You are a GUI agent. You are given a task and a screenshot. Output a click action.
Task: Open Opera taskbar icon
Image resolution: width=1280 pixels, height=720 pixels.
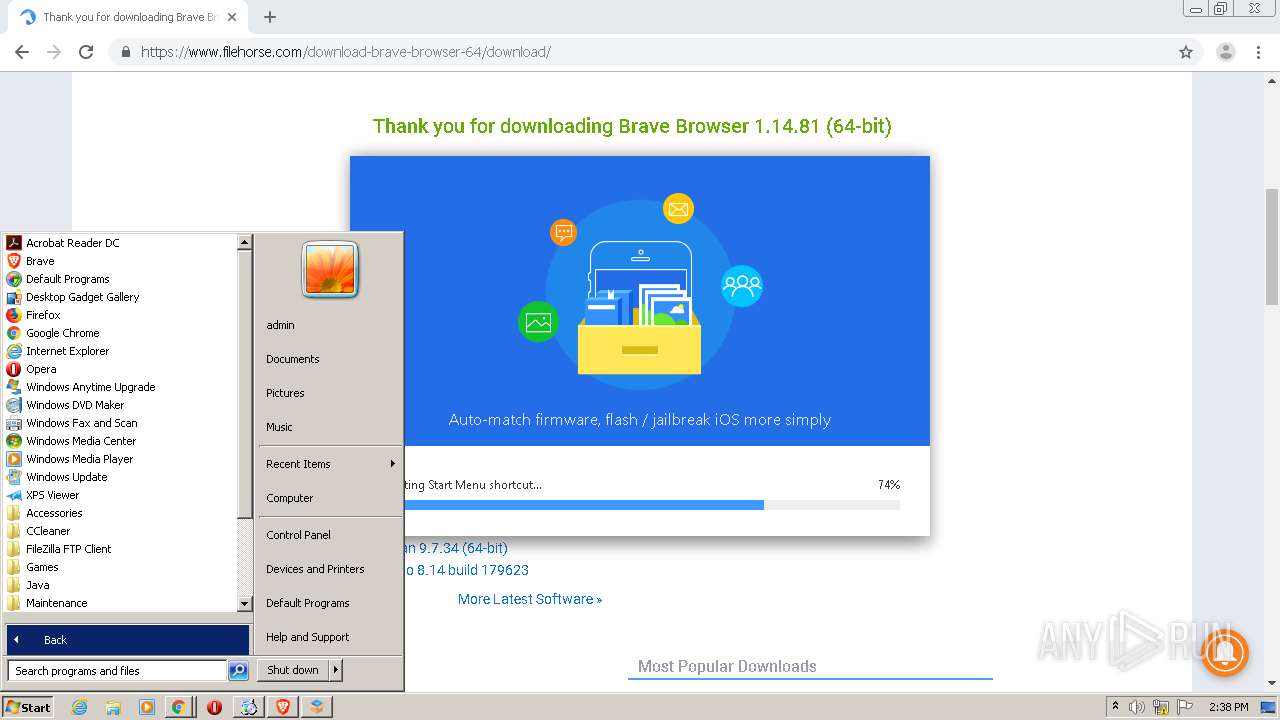tap(214, 707)
